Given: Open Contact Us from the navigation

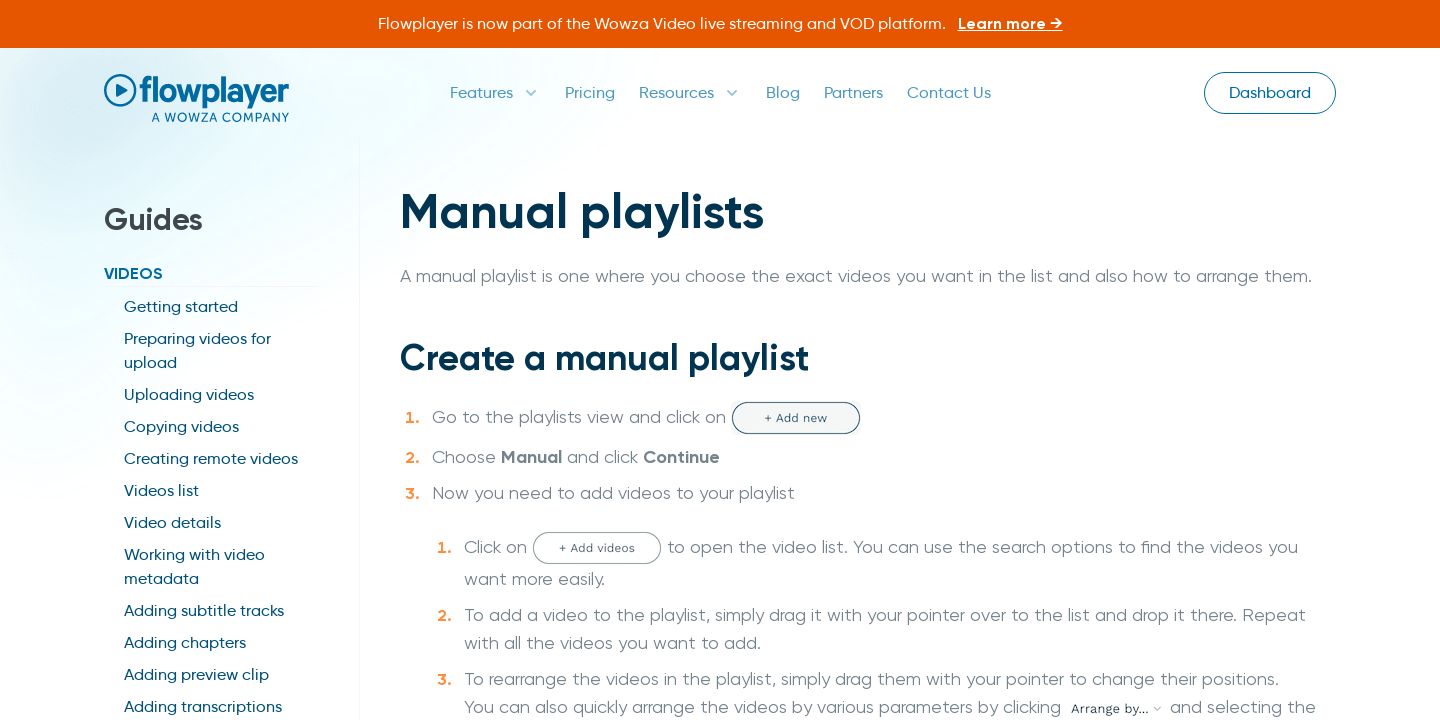Looking at the screenshot, I should click(x=948, y=93).
